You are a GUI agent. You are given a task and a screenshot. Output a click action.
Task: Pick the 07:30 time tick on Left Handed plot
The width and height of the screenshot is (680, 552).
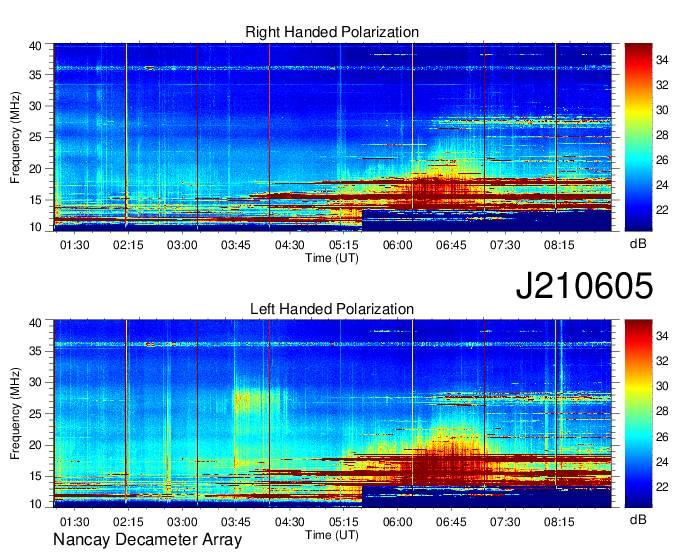(505, 522)
